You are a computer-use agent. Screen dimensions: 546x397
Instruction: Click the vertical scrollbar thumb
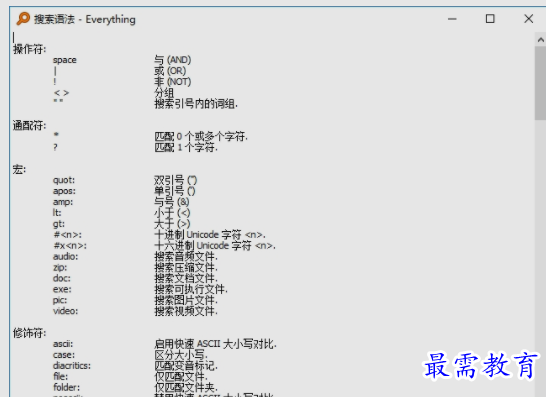click(x=540, y=84)
